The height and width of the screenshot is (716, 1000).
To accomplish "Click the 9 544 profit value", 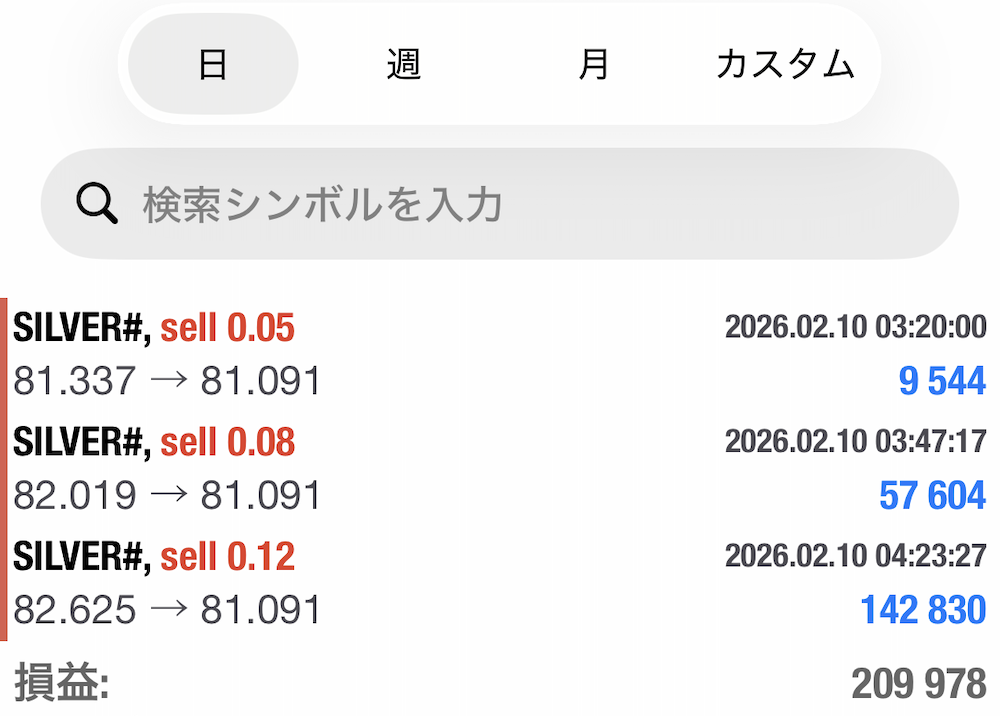I will click(x=942, y=381).
